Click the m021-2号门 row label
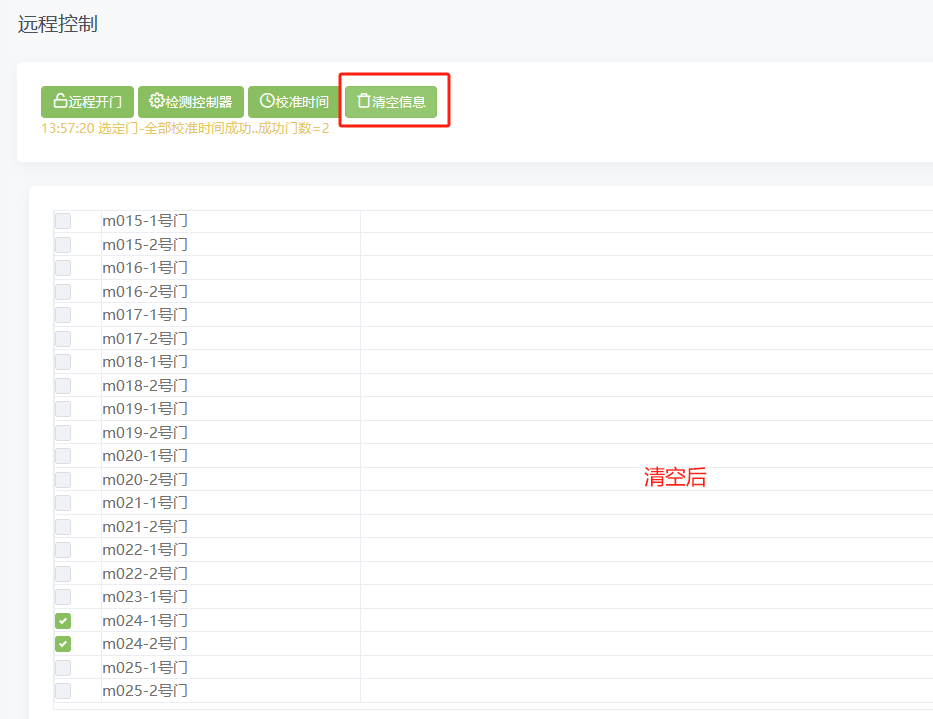 click(x=145, y=527)
